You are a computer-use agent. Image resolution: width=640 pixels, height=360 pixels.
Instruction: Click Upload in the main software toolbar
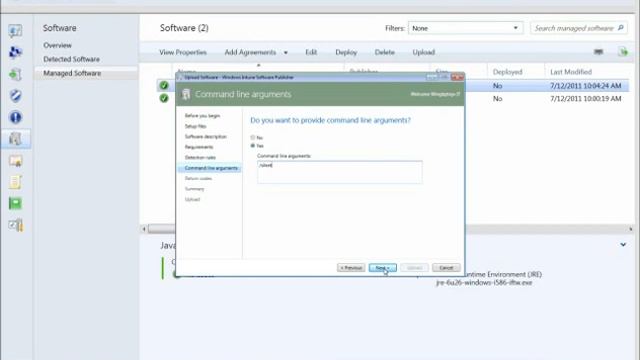423,52
